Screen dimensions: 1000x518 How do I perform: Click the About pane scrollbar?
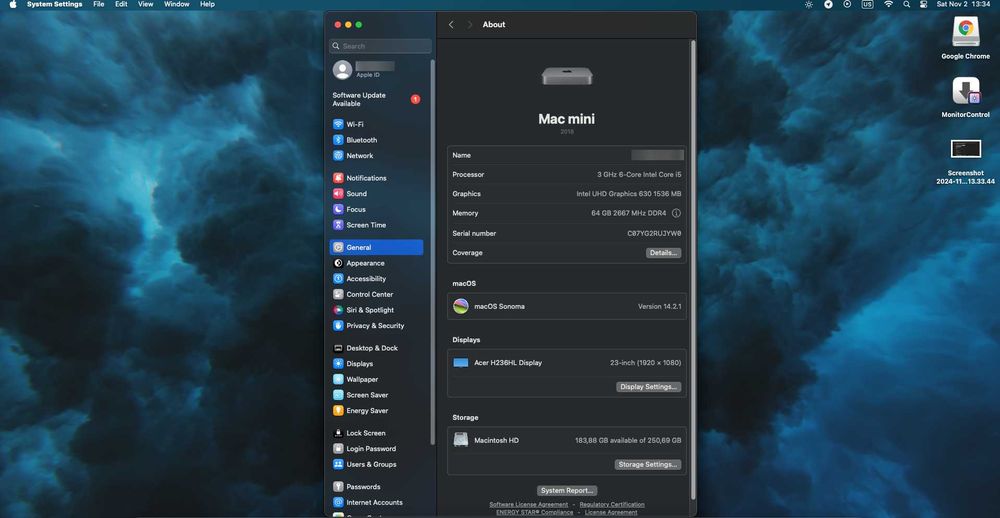pyautogui.click(x=693, y=268)
